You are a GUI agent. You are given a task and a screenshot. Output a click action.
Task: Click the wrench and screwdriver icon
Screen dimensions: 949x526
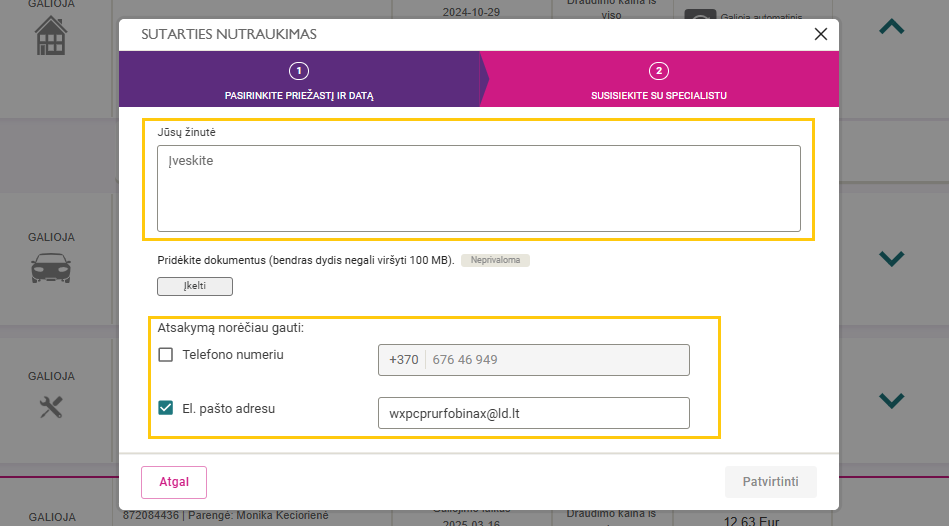(51, 407)
